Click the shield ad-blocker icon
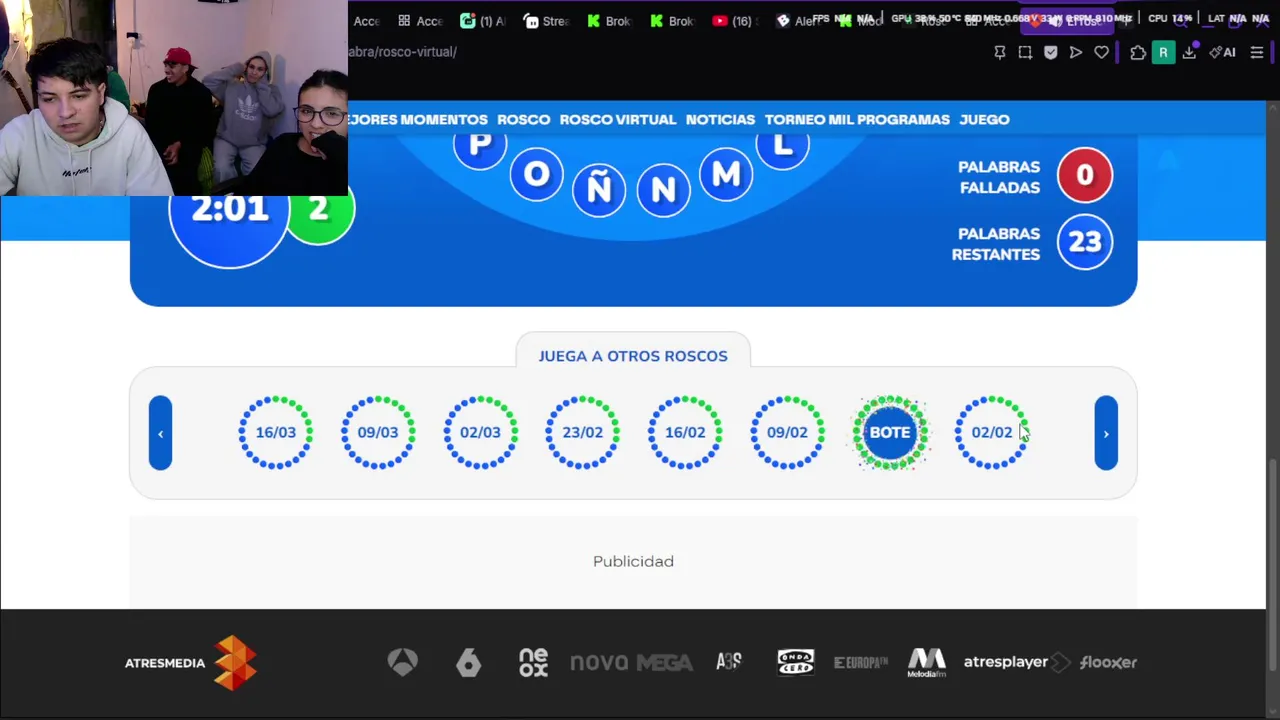The width and height of the screenshot is (1280, 720). click(1050, 52)
